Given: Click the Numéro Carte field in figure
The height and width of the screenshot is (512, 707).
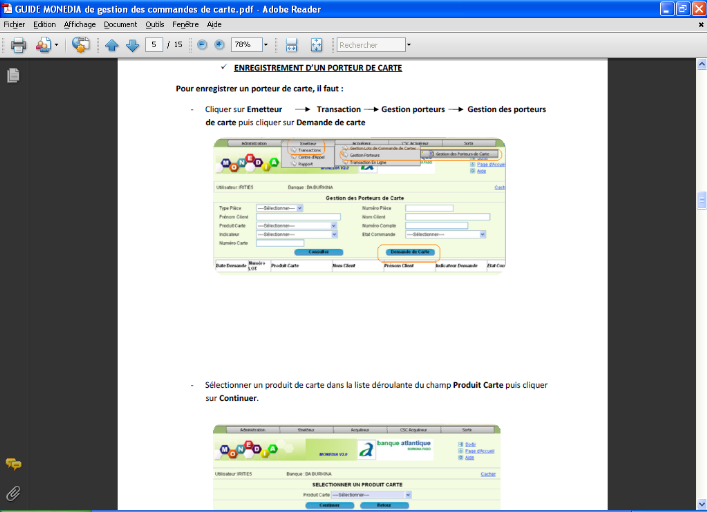Looking at the screenshot, I should (280, 243).
